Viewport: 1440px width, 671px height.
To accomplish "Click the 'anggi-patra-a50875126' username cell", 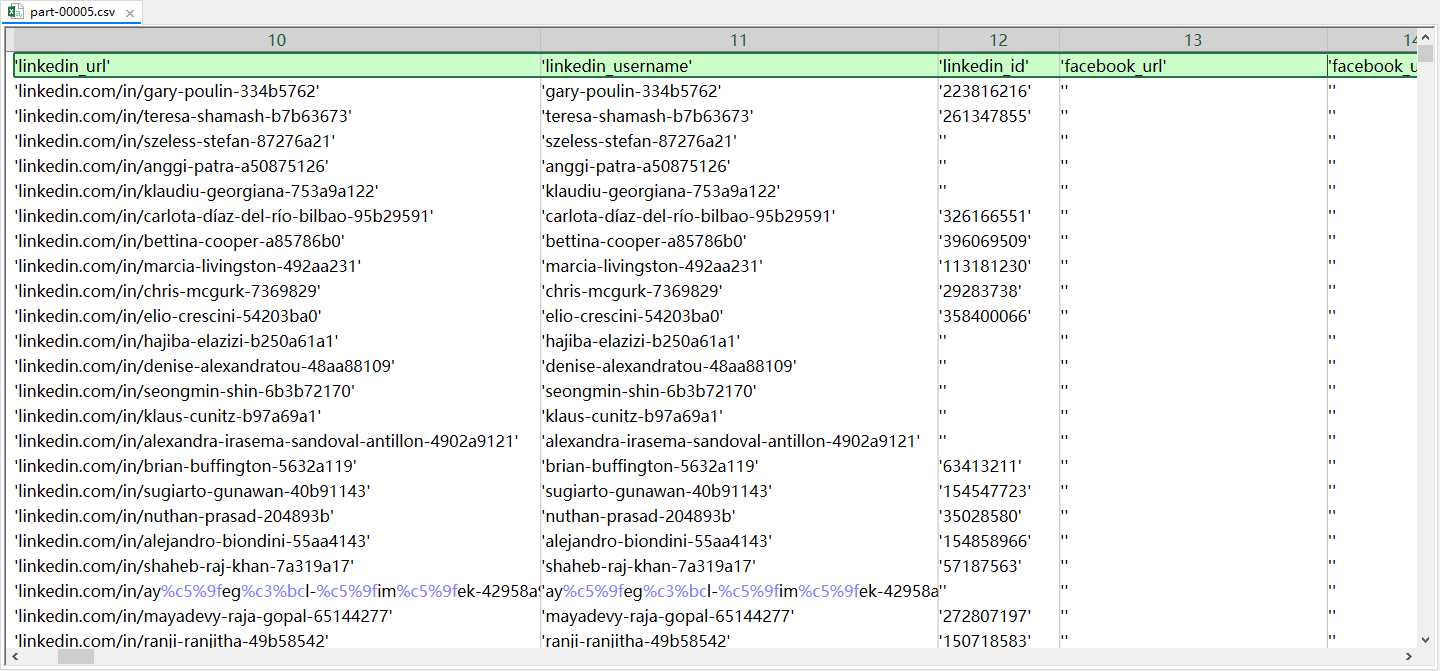I will (x=739, y=166).
